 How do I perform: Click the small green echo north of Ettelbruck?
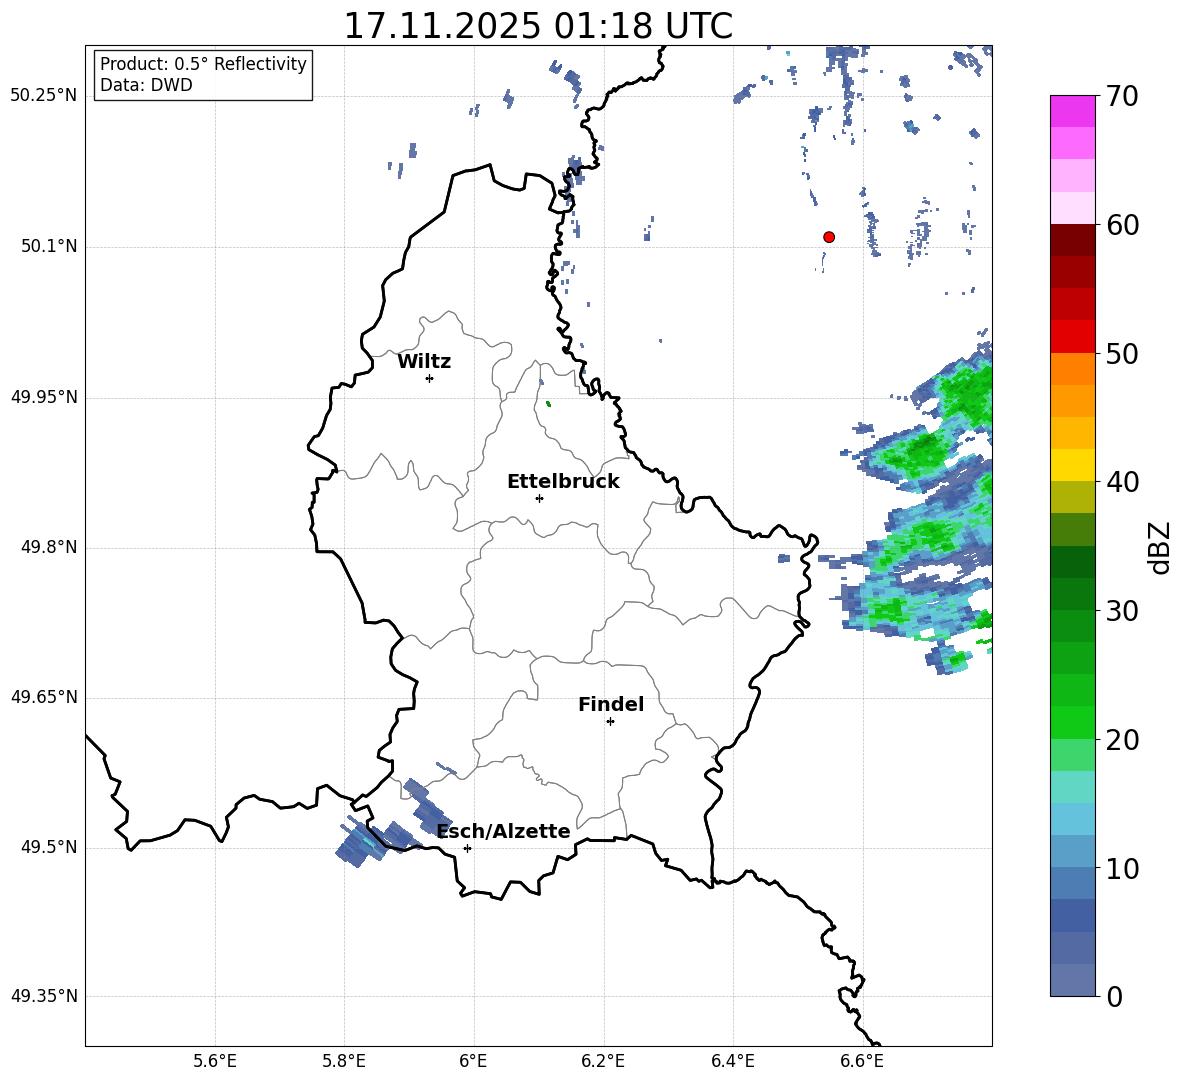548,404
